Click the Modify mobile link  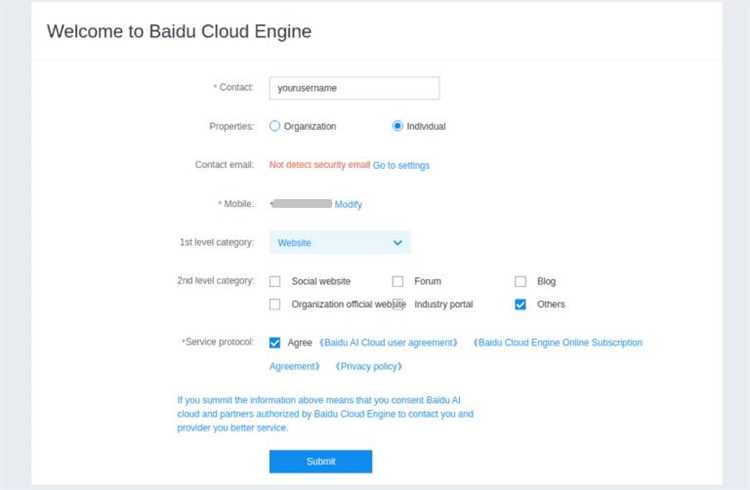click(x=348, y=204)
